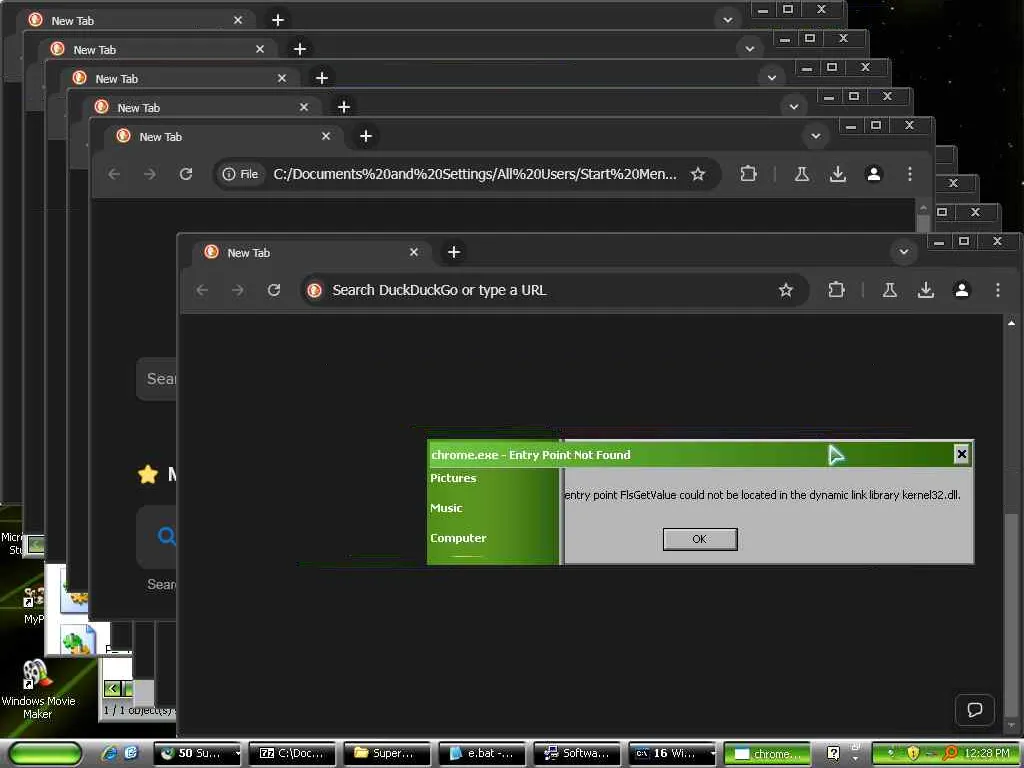Click green Start button

[x=46, y=754]
